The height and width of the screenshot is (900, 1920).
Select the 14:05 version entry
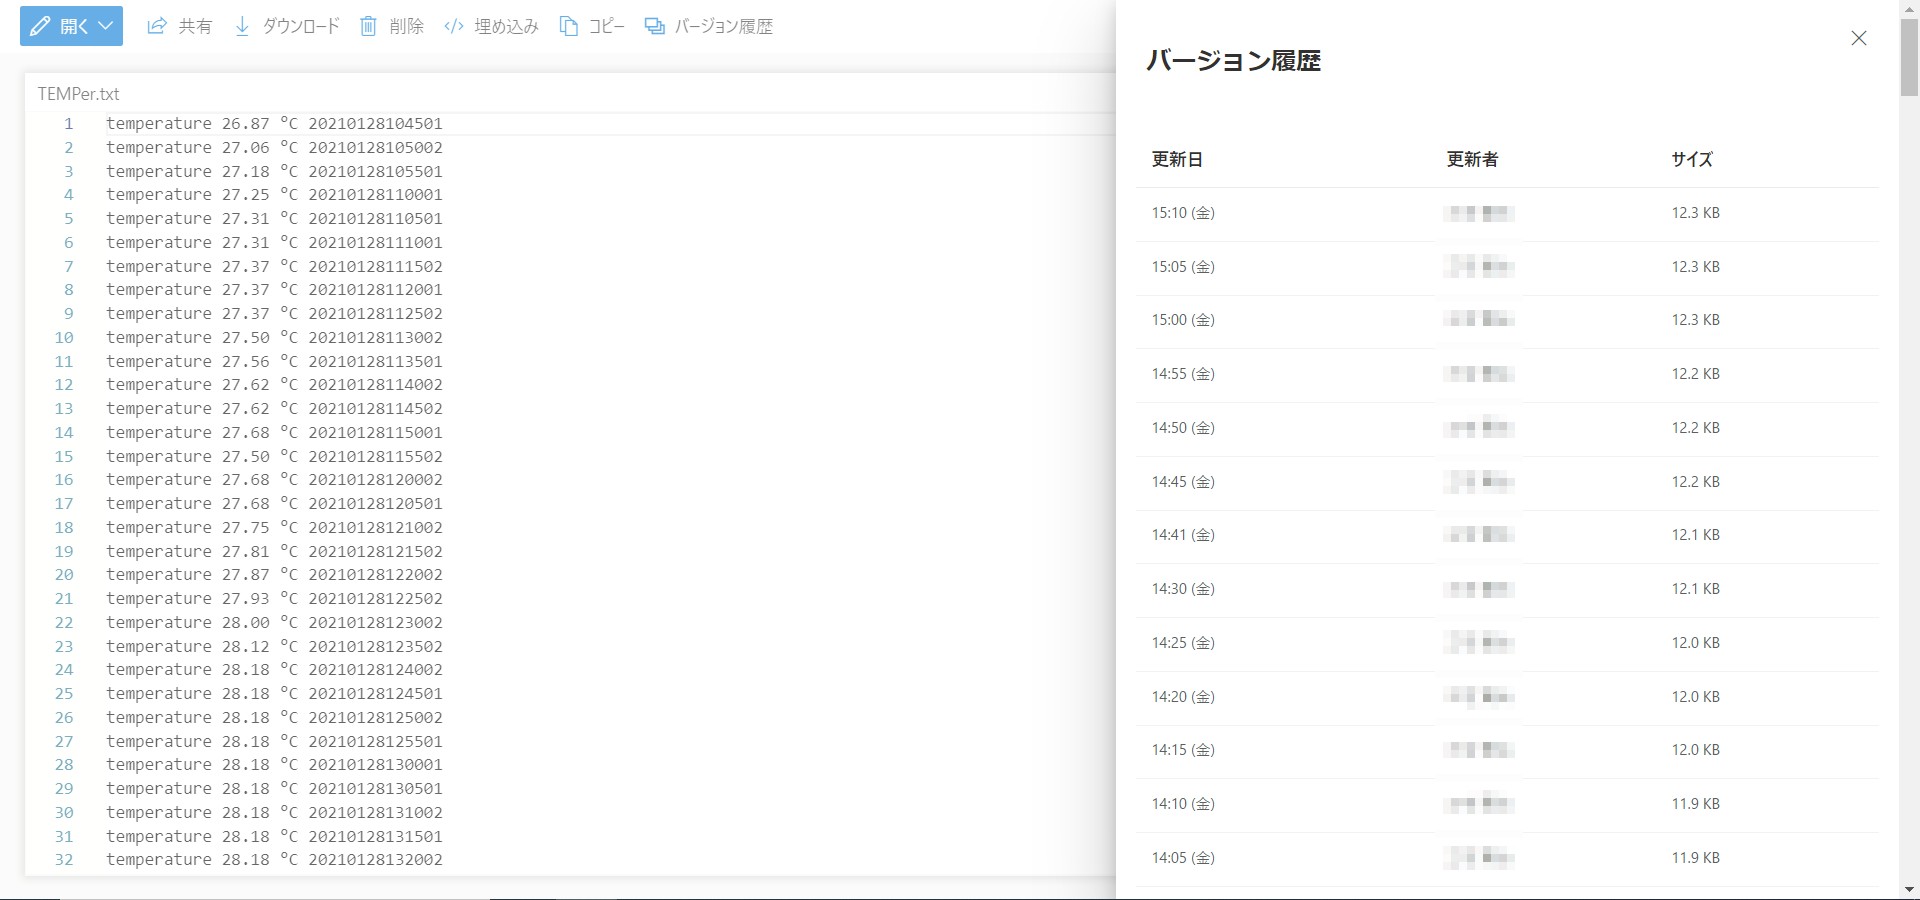(x=1183, y=858)
